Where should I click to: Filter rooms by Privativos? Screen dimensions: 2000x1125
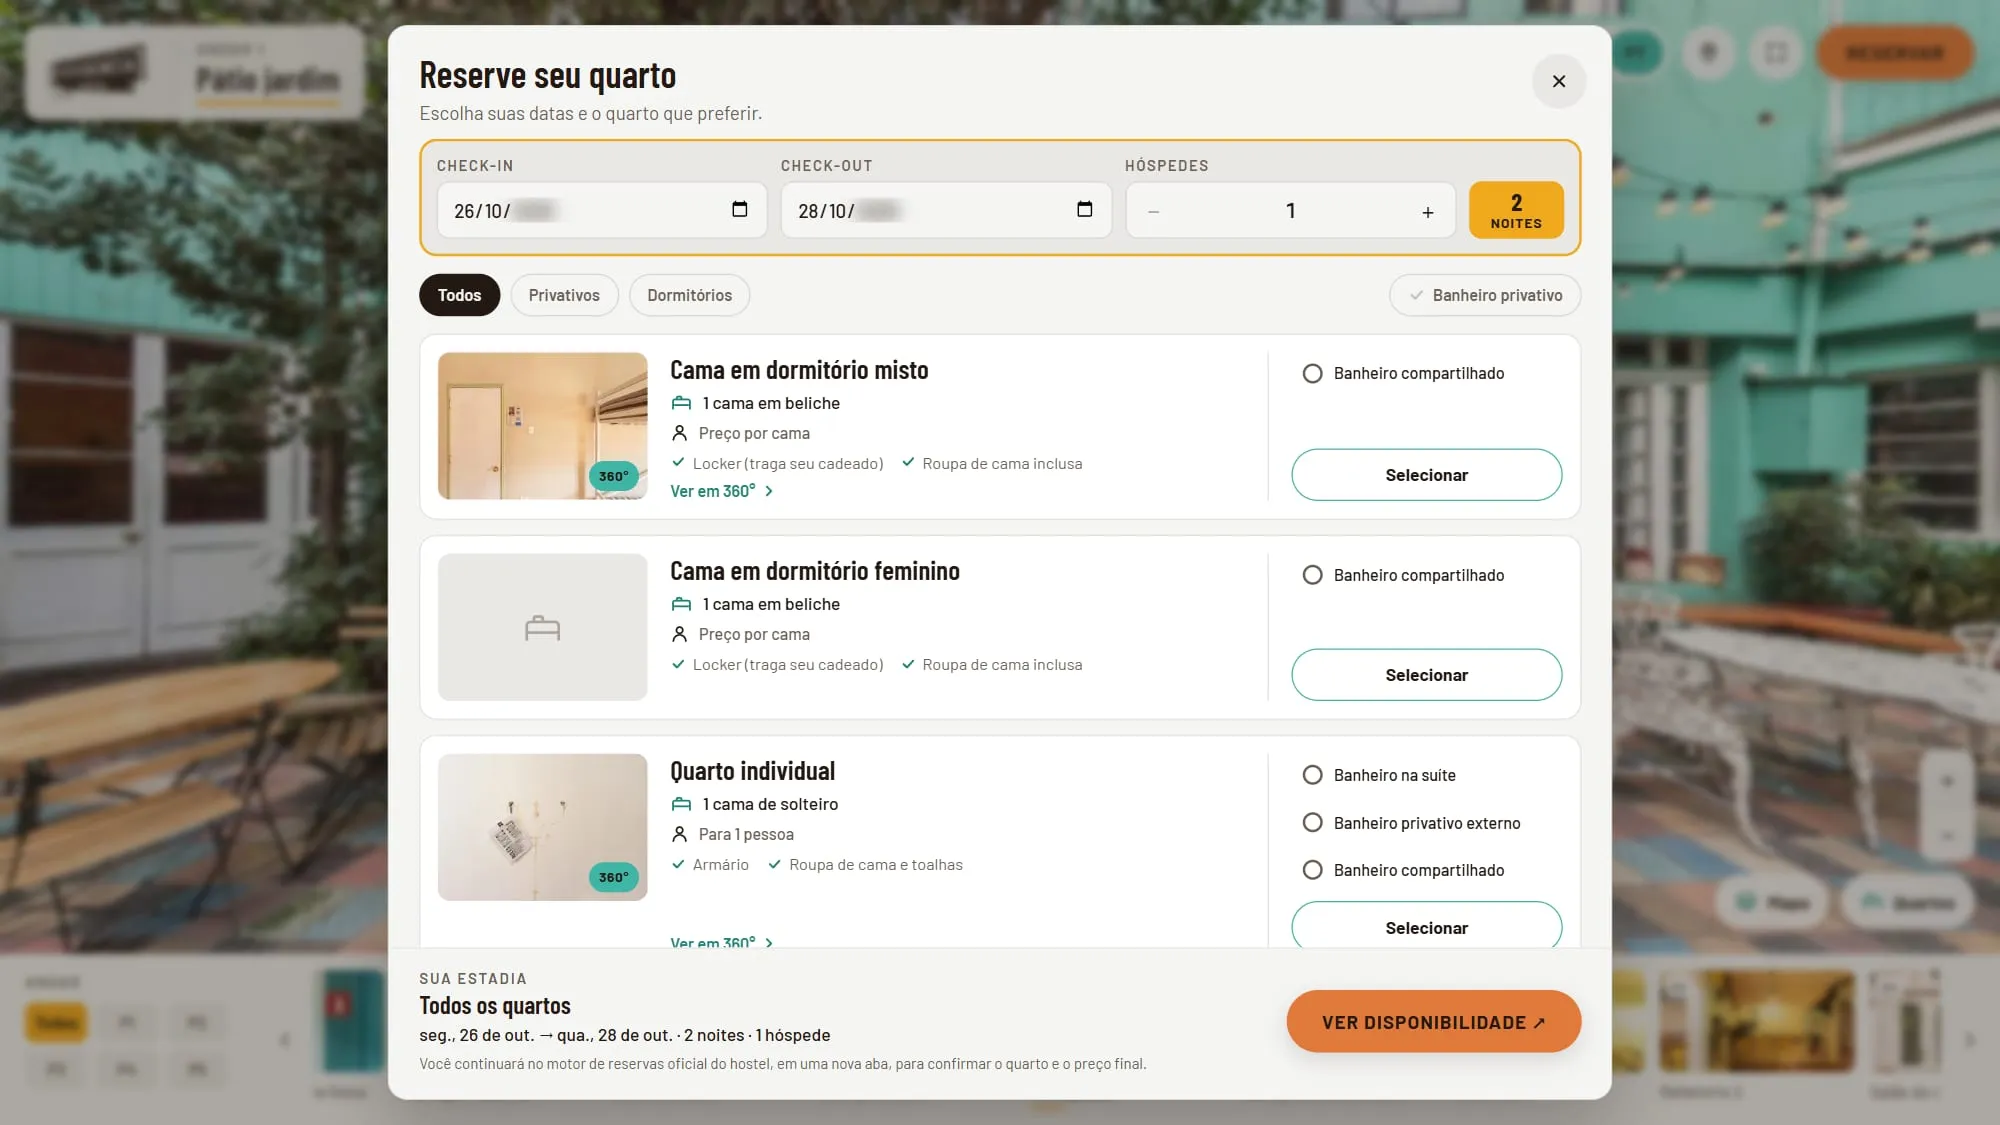pos(564,295)
